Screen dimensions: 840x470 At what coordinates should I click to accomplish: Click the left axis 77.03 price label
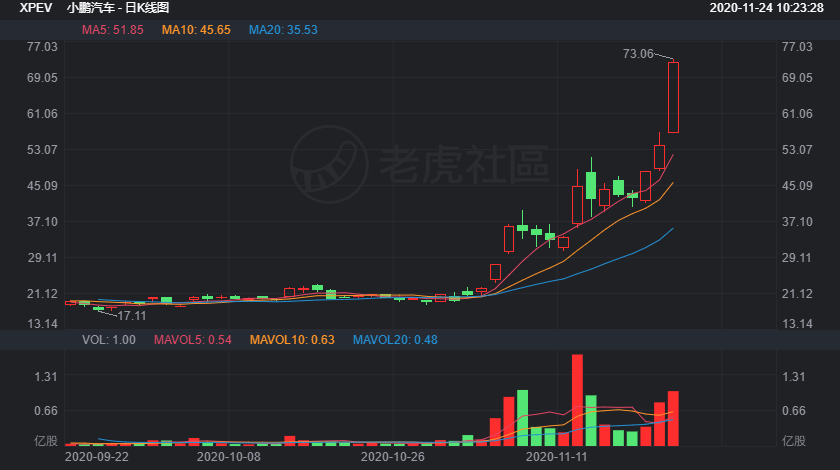tap(42, 47)
